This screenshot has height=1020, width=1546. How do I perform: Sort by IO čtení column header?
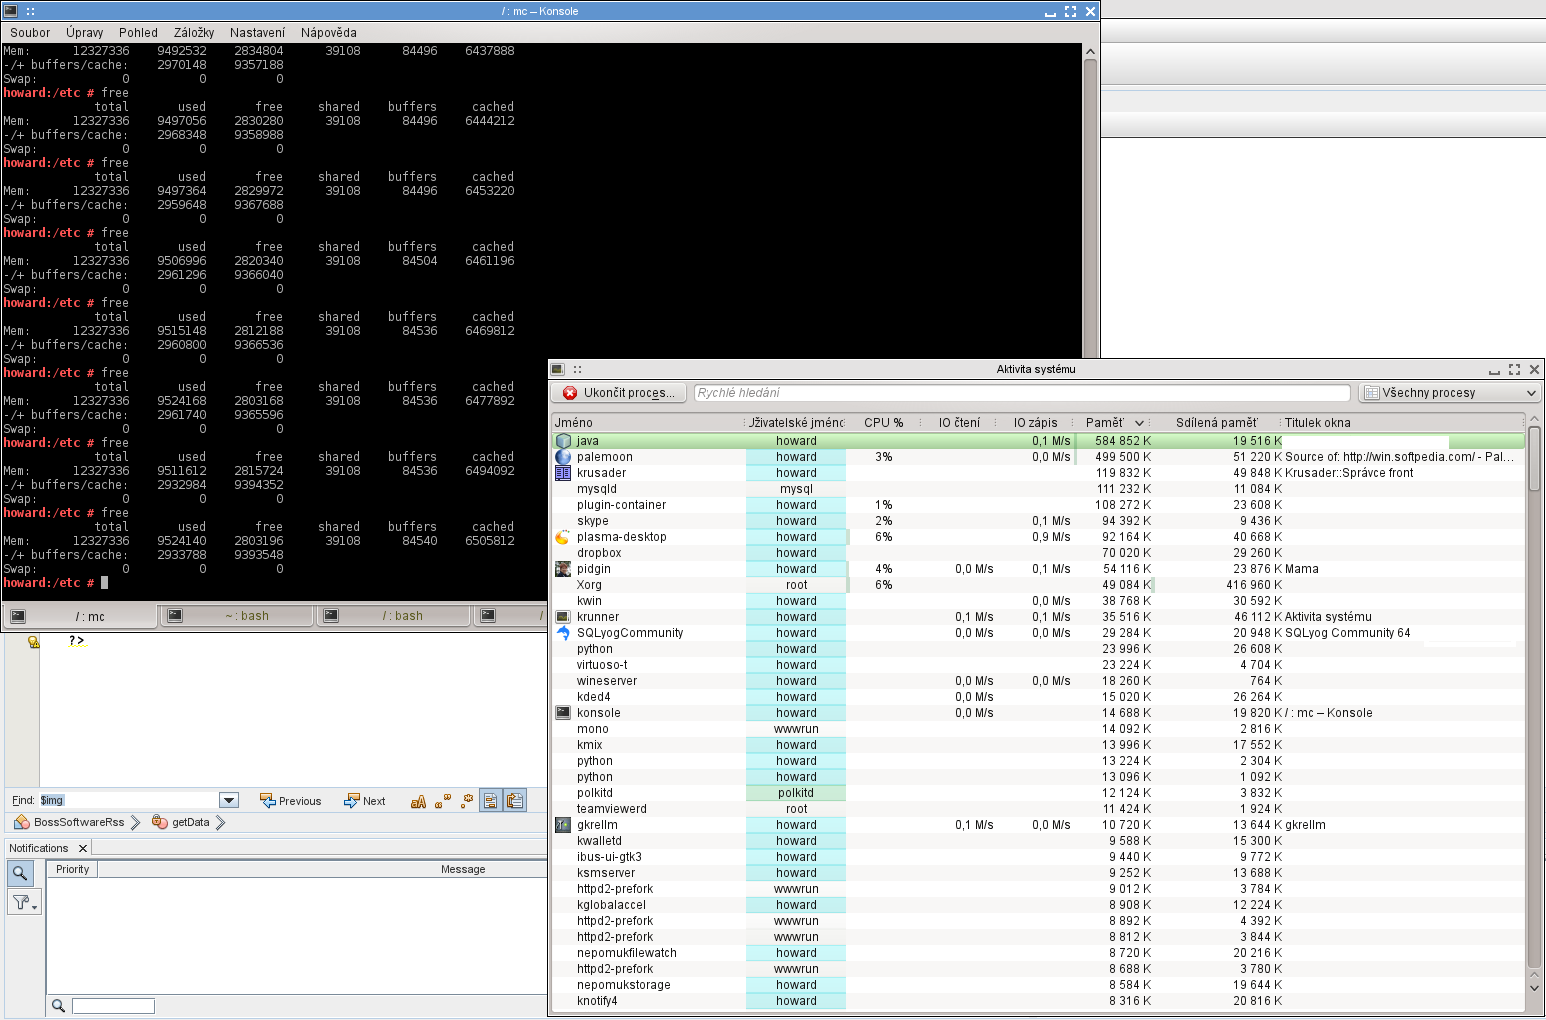[959, 423]
